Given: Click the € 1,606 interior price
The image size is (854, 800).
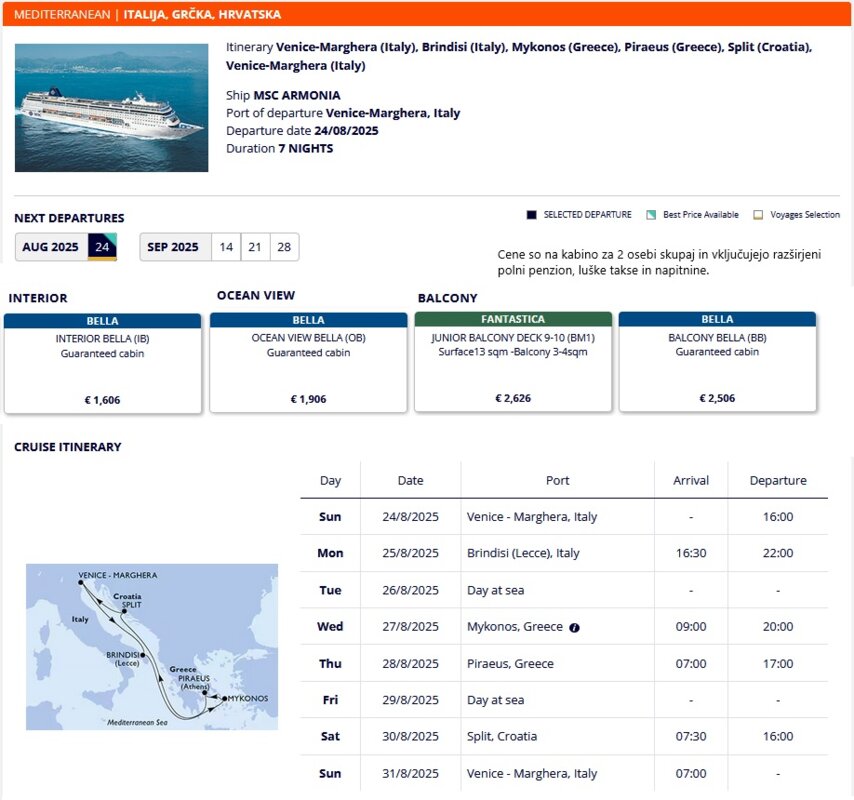Looking at the screenshot, I should click(x=102, y=400).
